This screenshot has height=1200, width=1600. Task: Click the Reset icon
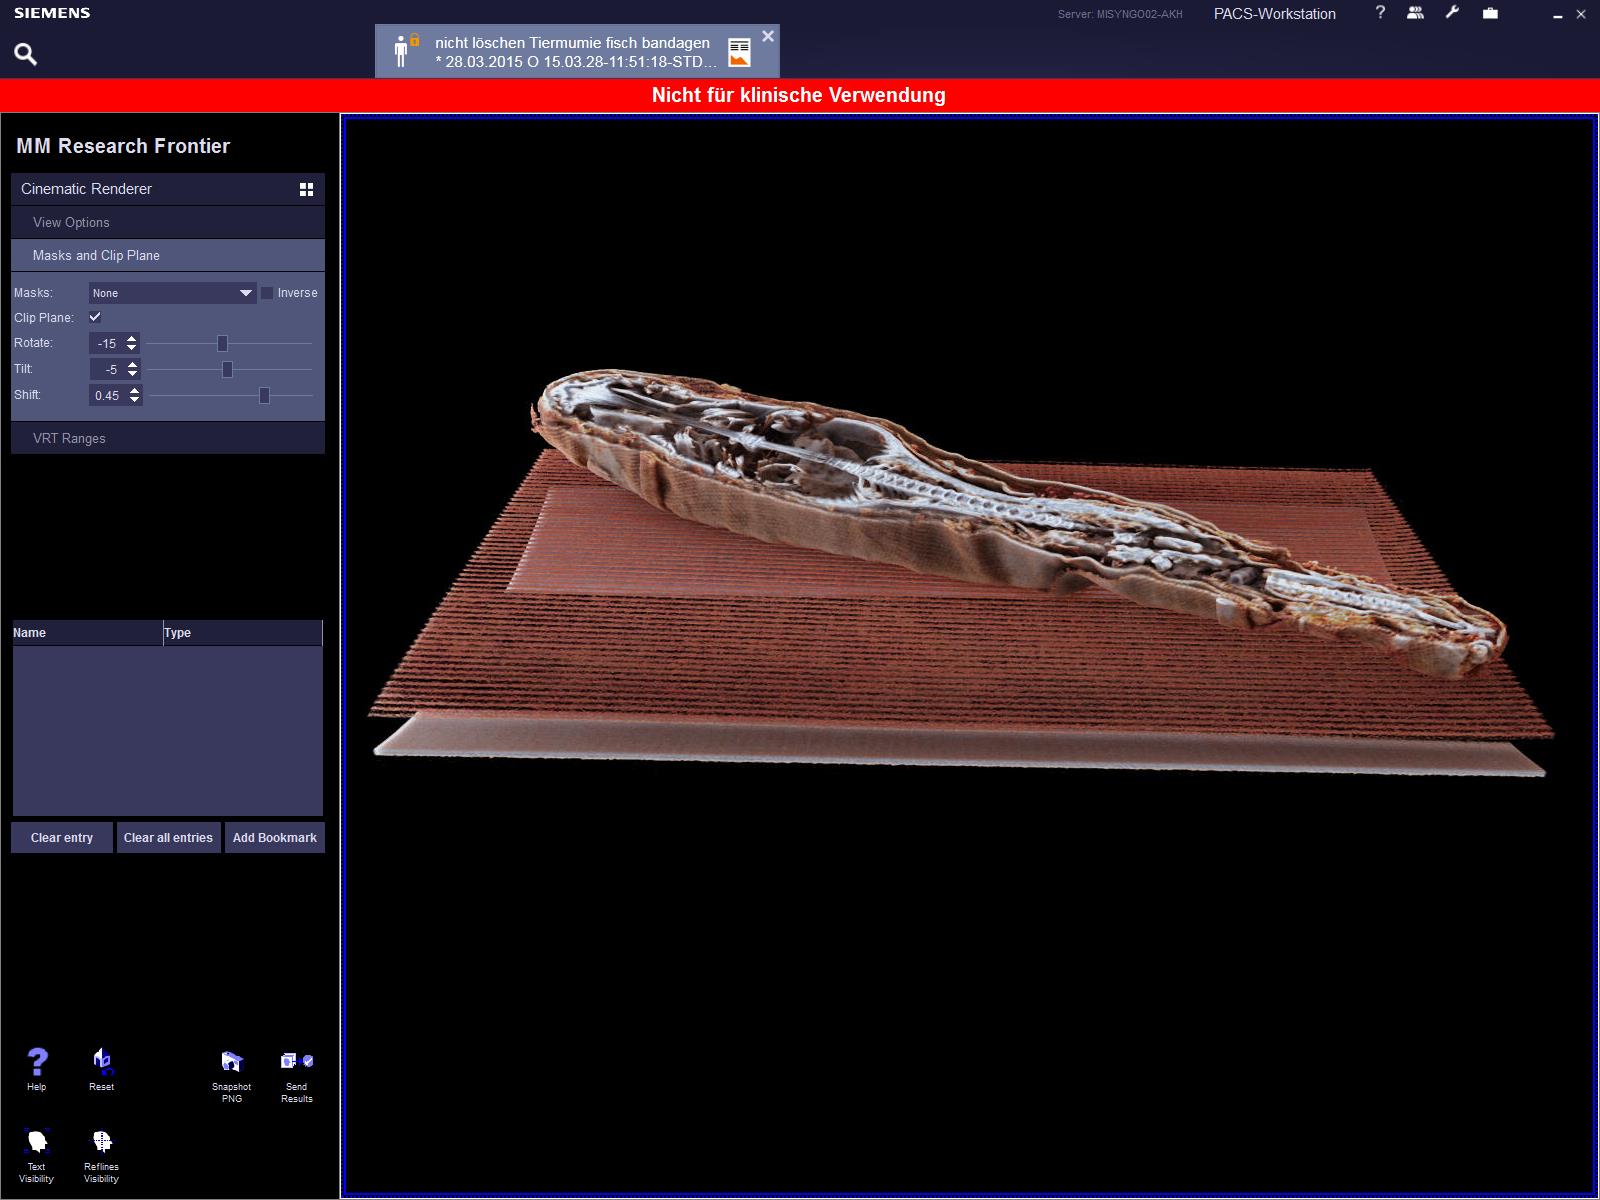coord(102,1062)
